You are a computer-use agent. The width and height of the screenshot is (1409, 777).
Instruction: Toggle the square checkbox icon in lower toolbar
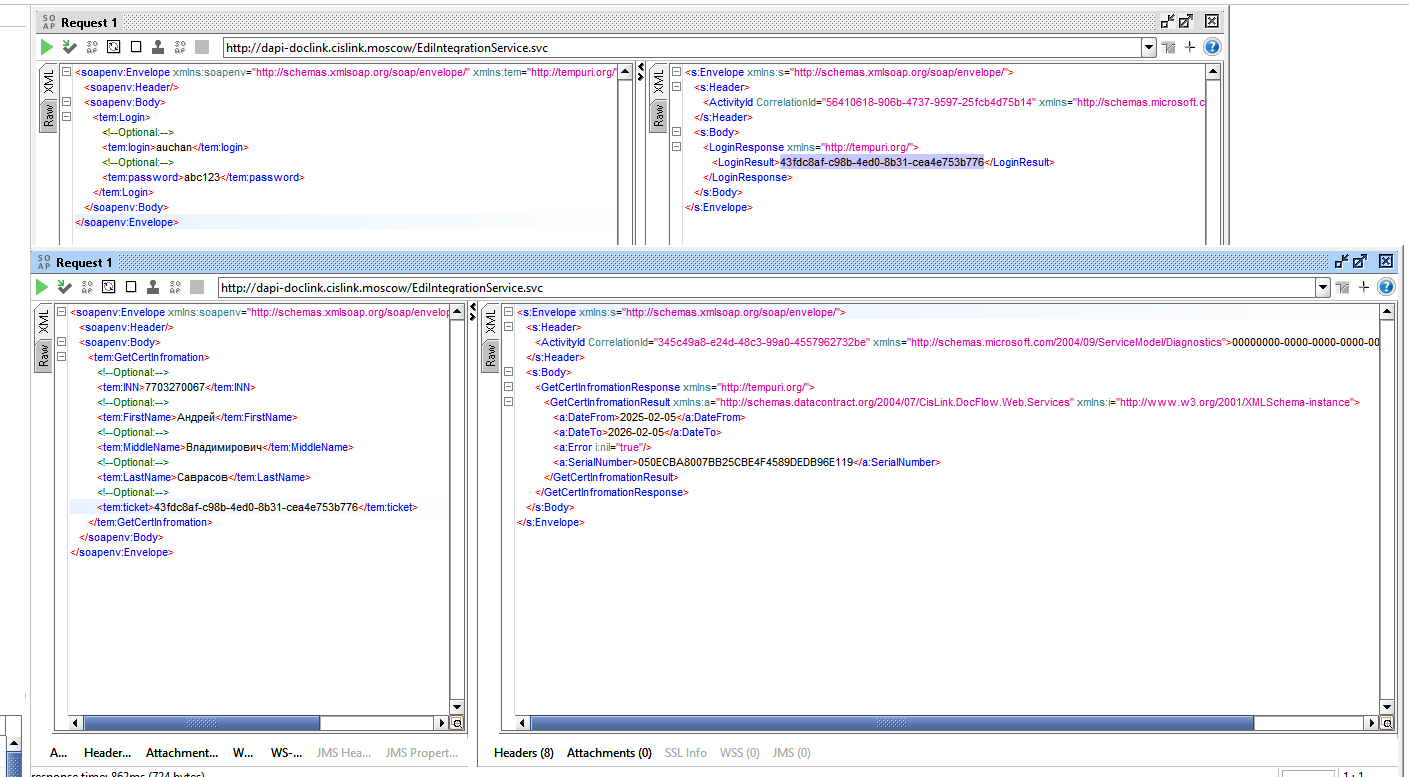point(131,287)
